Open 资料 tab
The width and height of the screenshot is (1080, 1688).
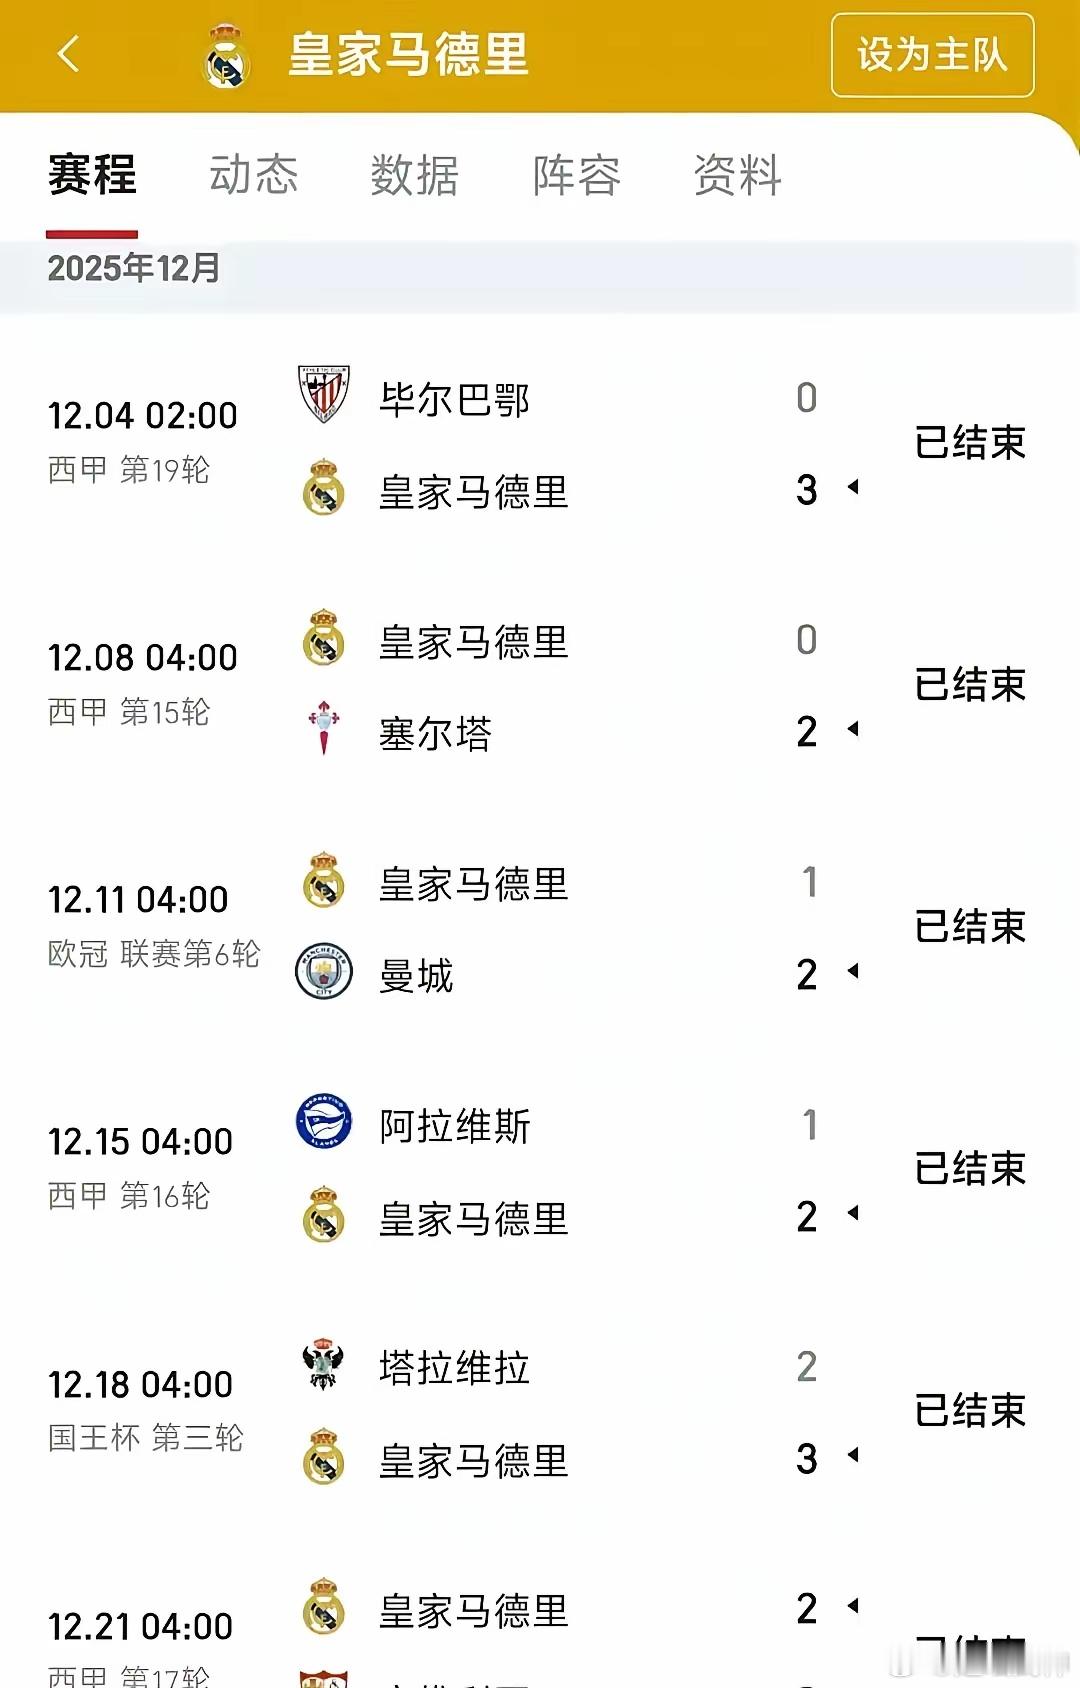point(738,175)
